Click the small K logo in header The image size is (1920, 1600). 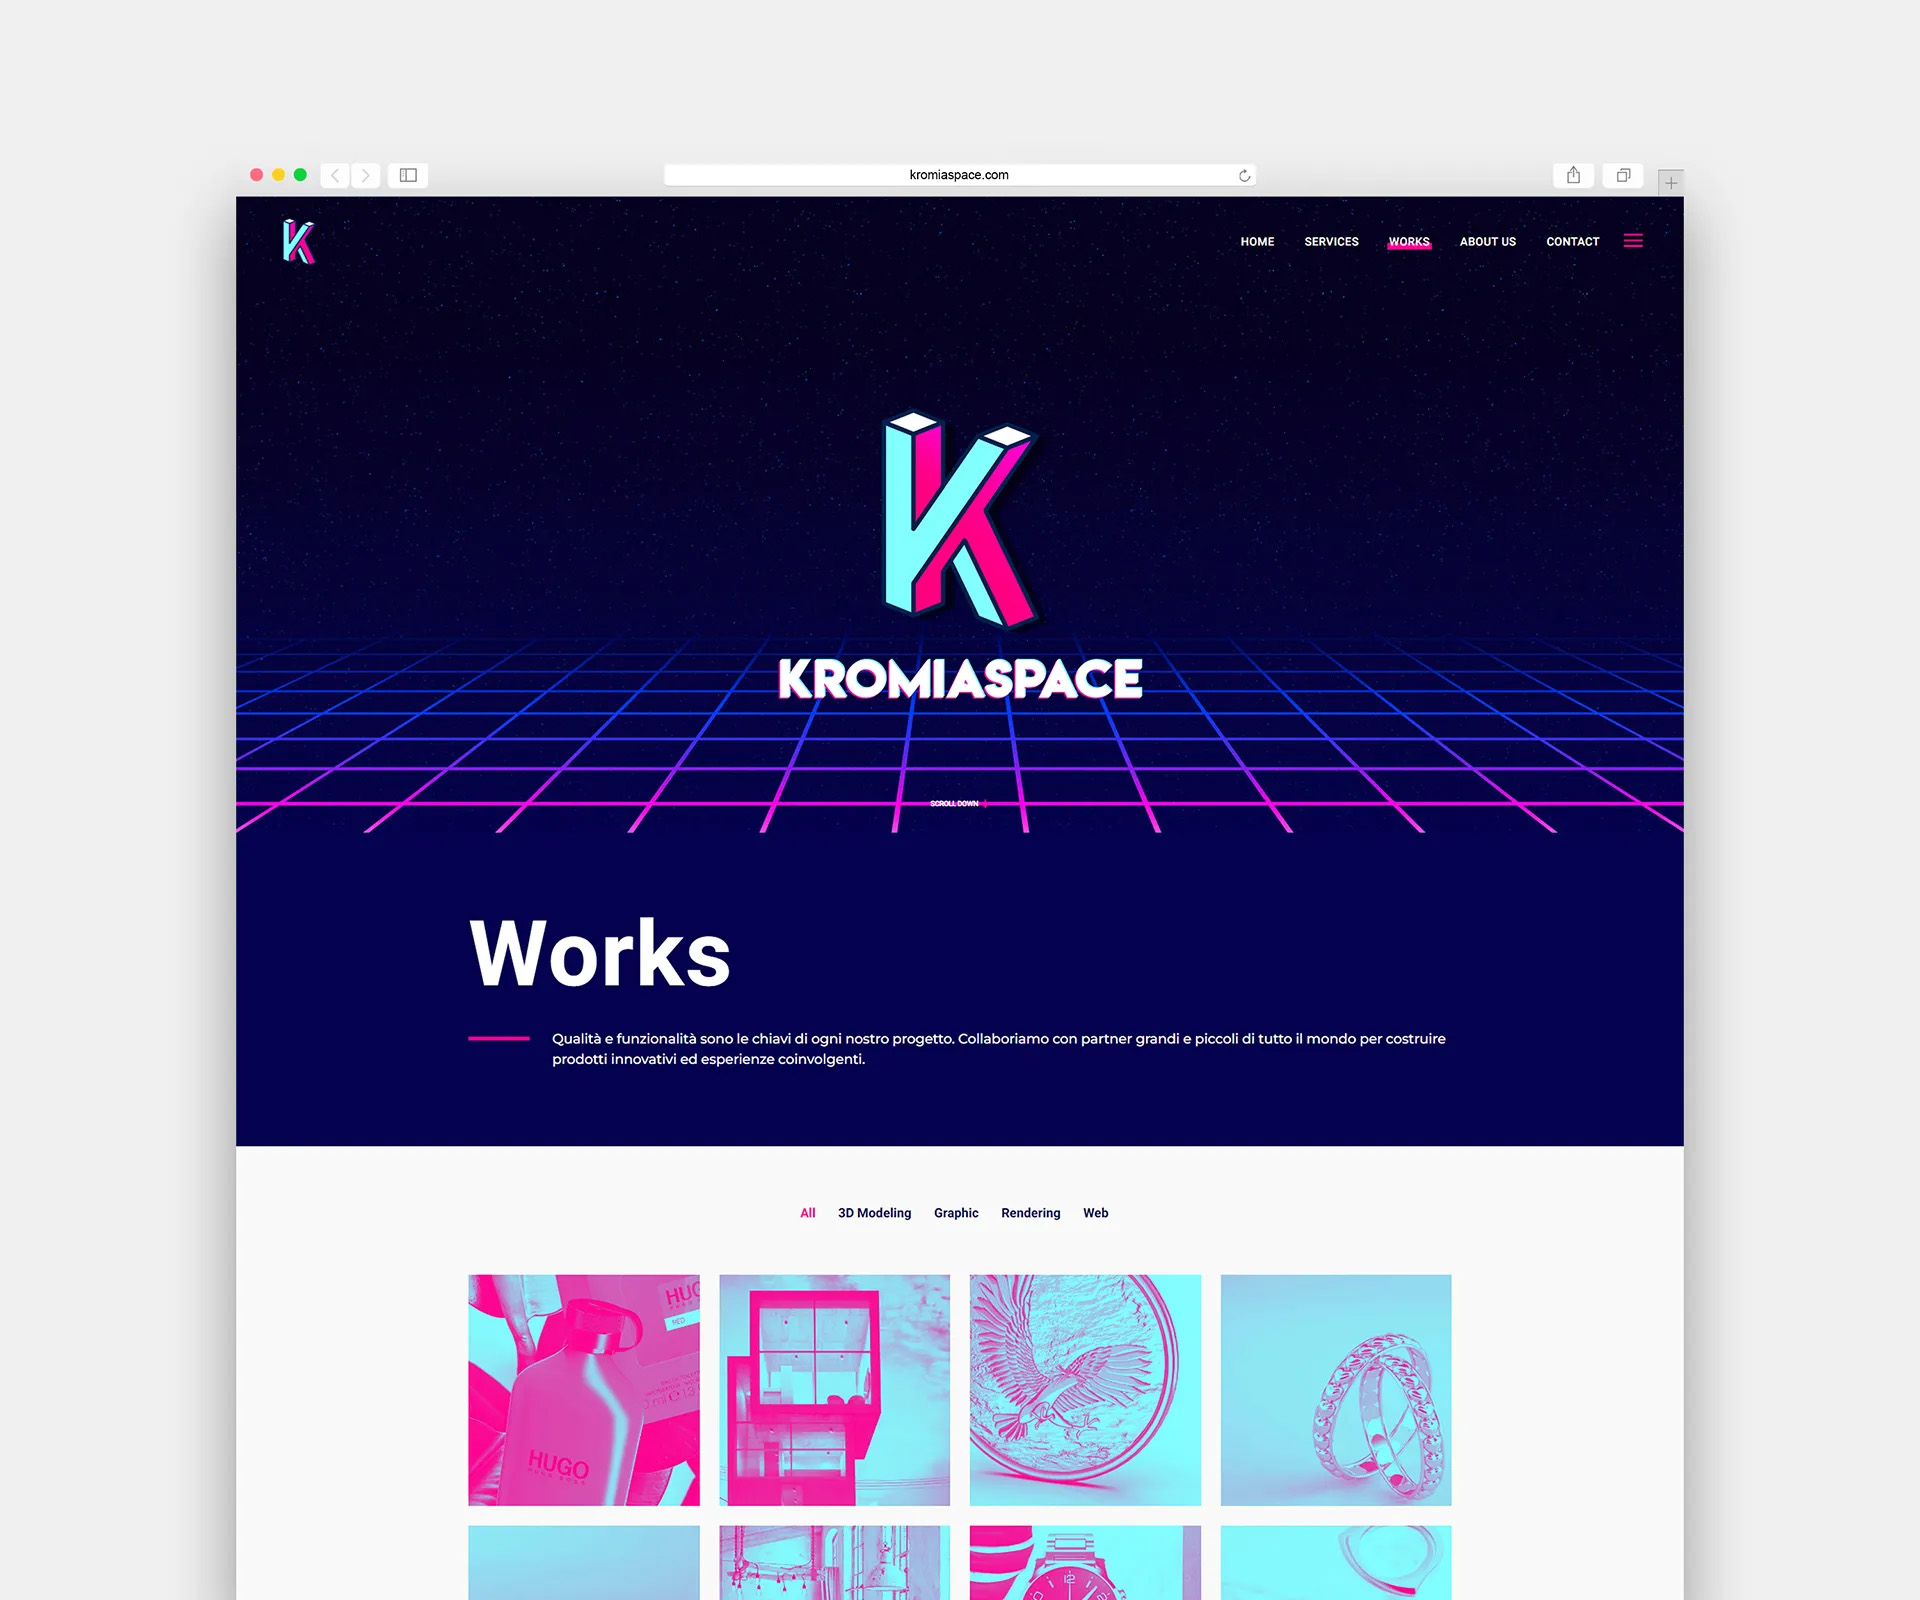pyautogui.click(x=298, y=241)
